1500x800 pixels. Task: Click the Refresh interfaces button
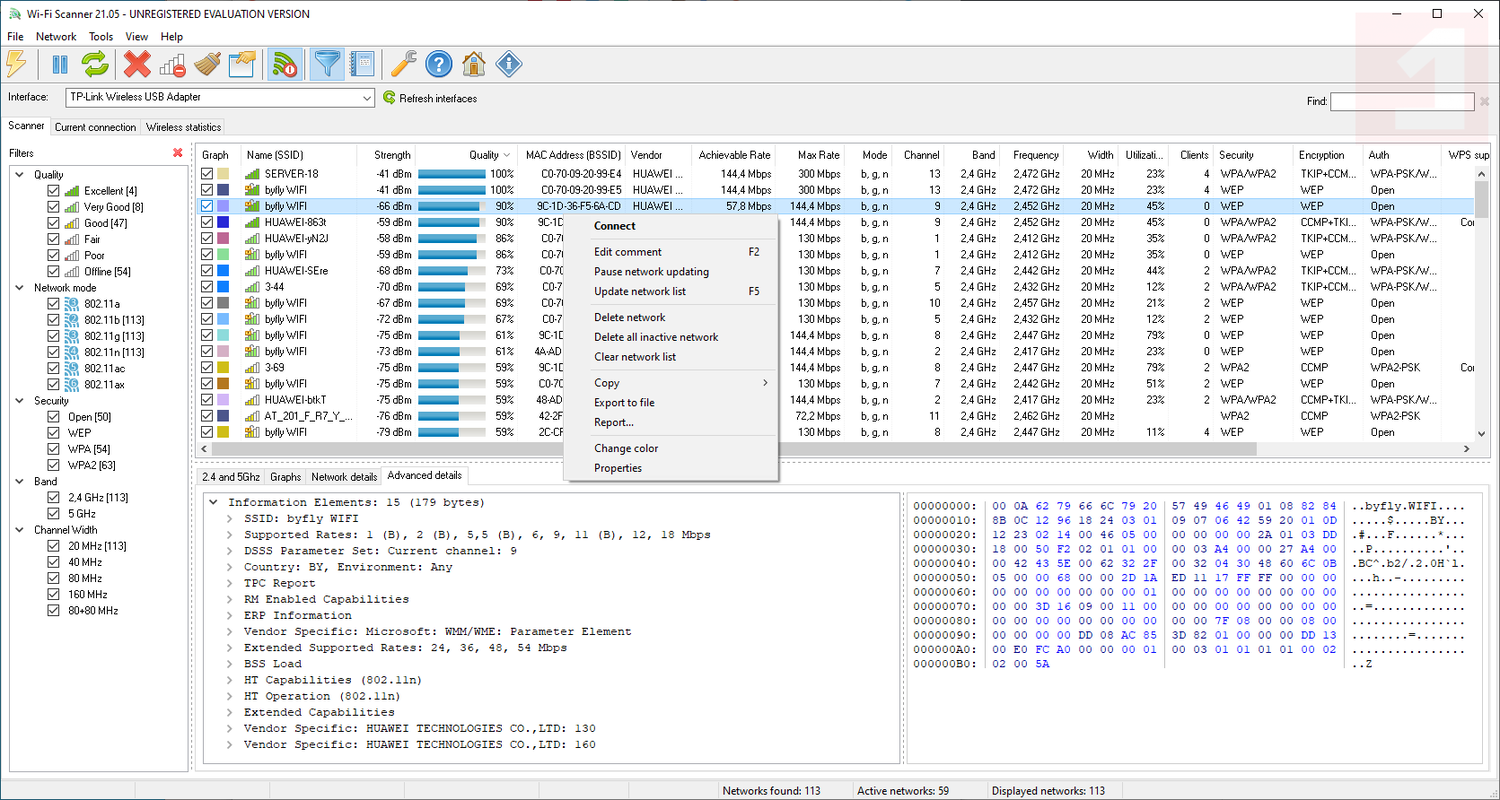tap(430, 98)
